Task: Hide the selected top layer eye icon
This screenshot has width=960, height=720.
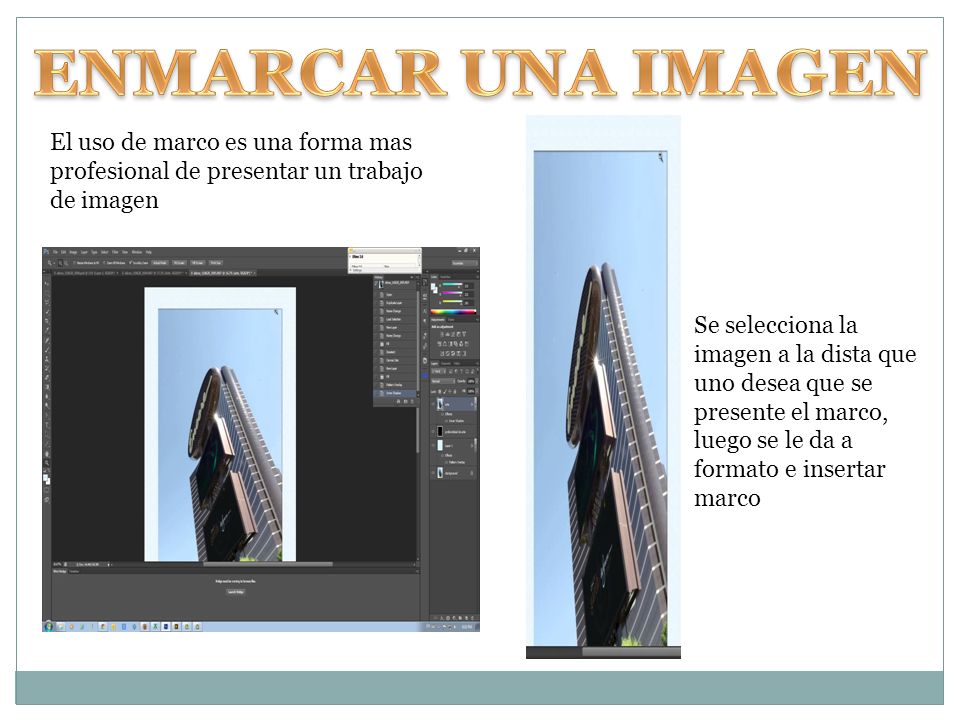Action: click(433, 405)
